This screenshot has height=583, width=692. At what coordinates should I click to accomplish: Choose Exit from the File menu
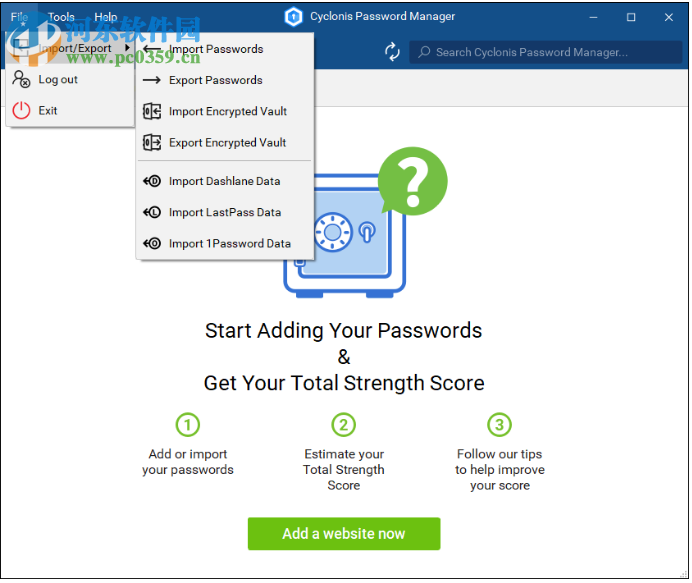[71, 110]
